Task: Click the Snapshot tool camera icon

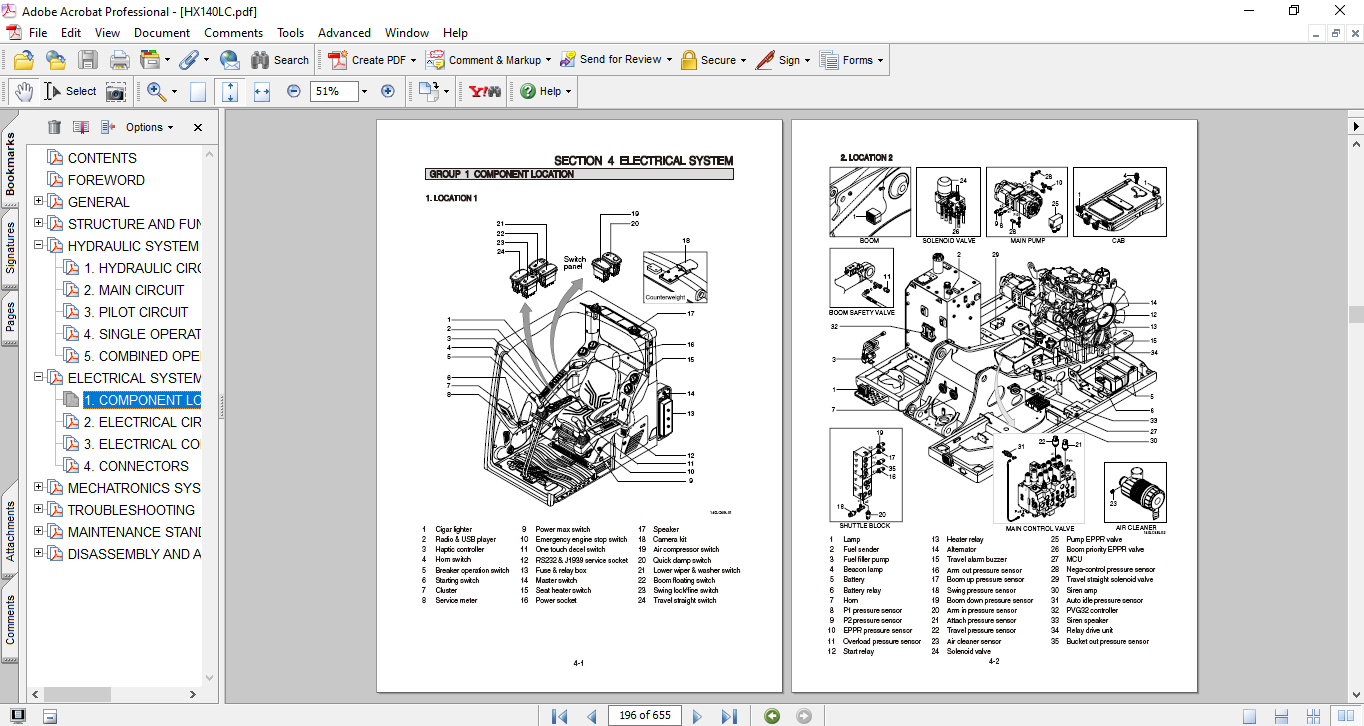Action: tap(117, 91)
